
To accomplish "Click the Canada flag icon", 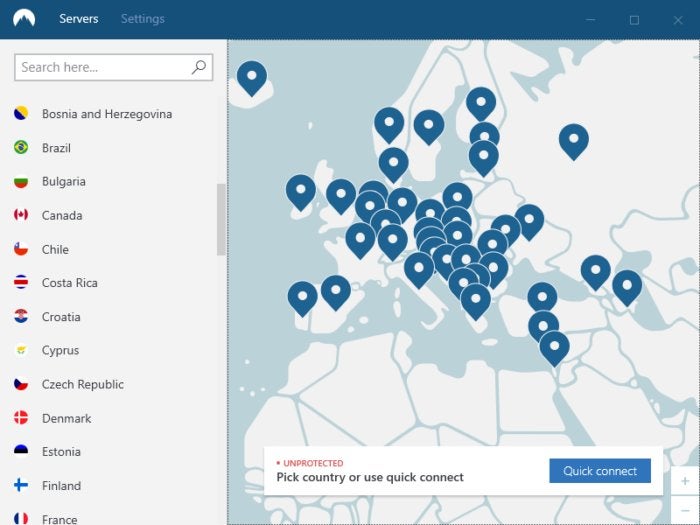I will click(21, 215).
